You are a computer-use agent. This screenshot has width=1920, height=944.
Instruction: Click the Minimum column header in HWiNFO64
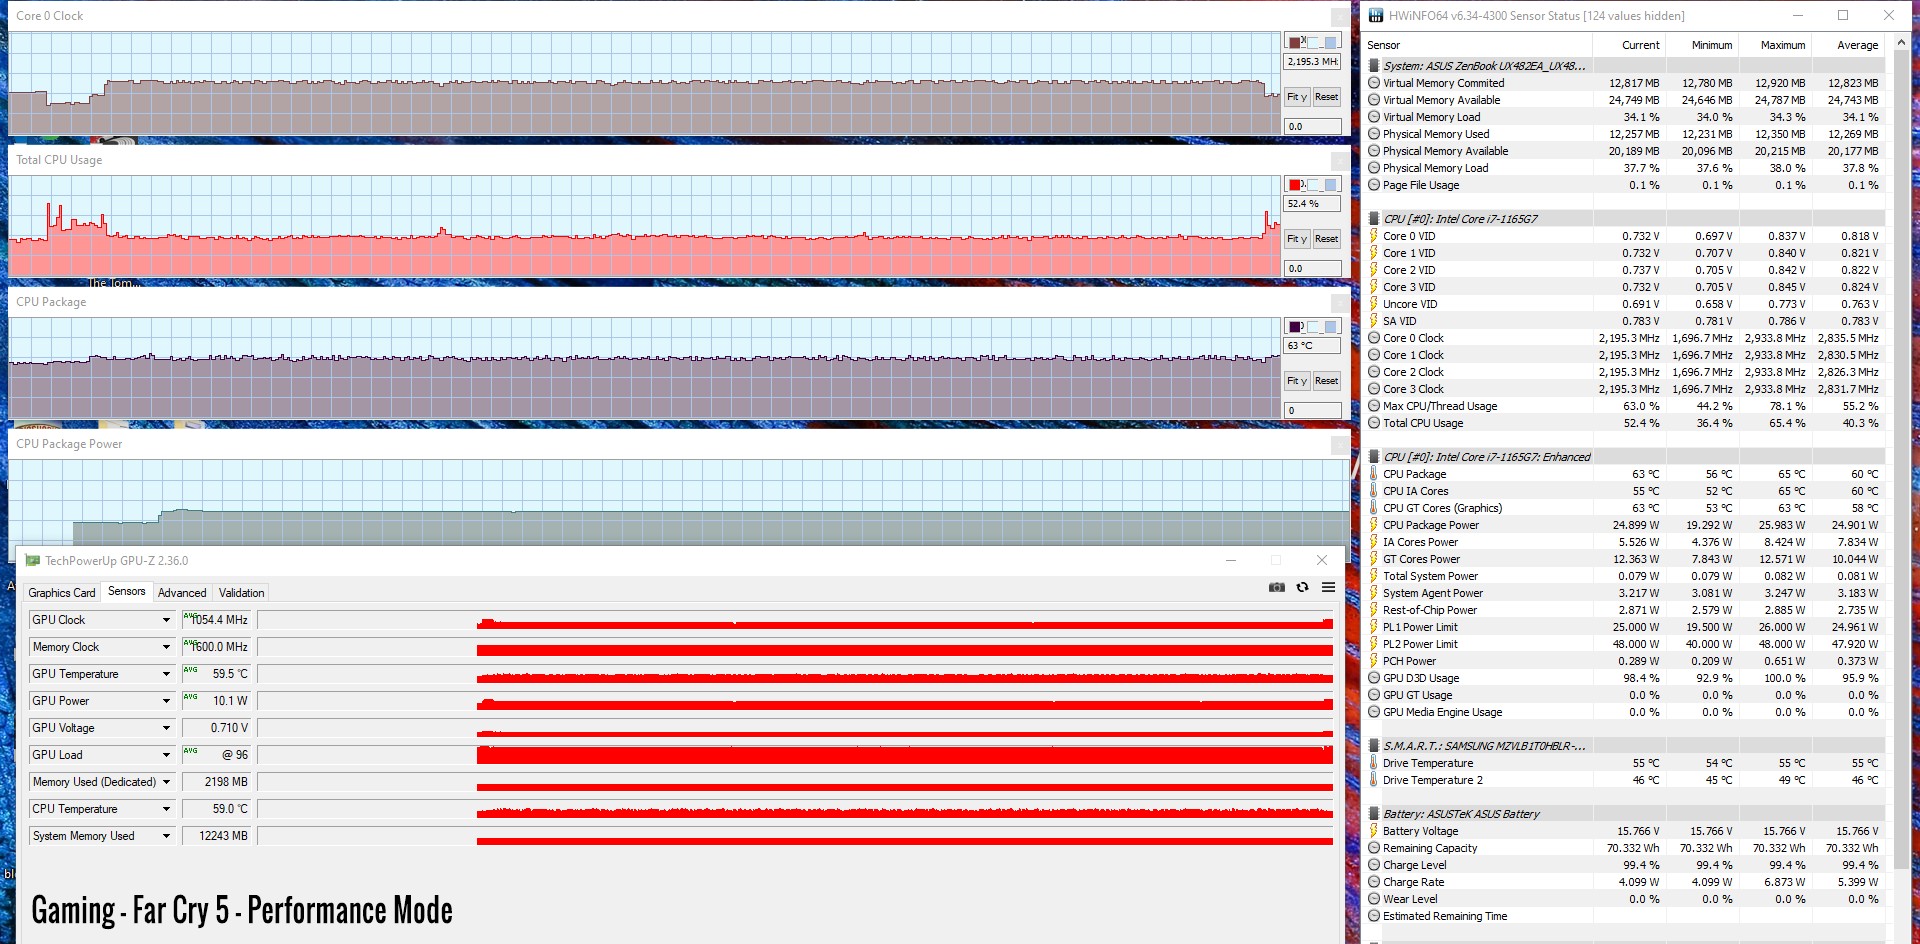tap(1701, 45)
